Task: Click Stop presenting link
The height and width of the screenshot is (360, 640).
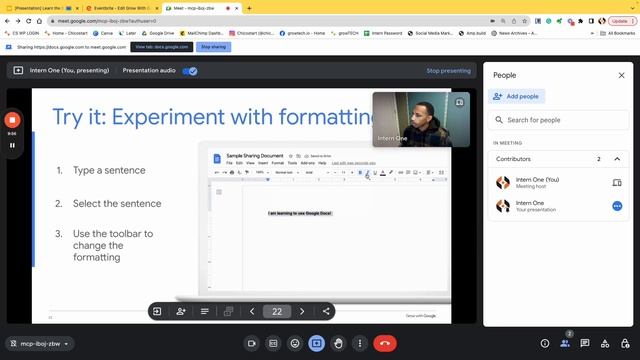Action: (x=448, y=71)
